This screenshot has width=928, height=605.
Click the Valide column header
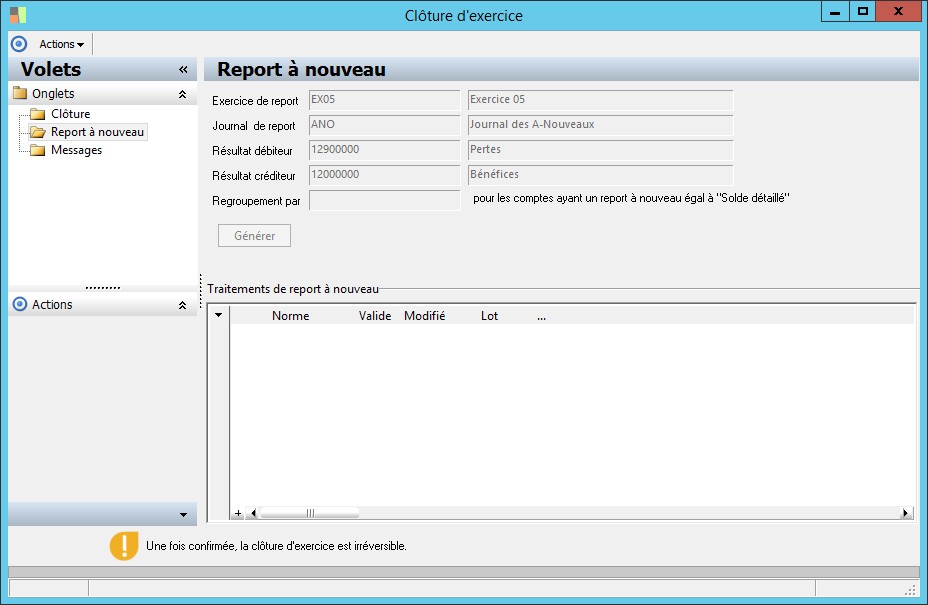375,316
